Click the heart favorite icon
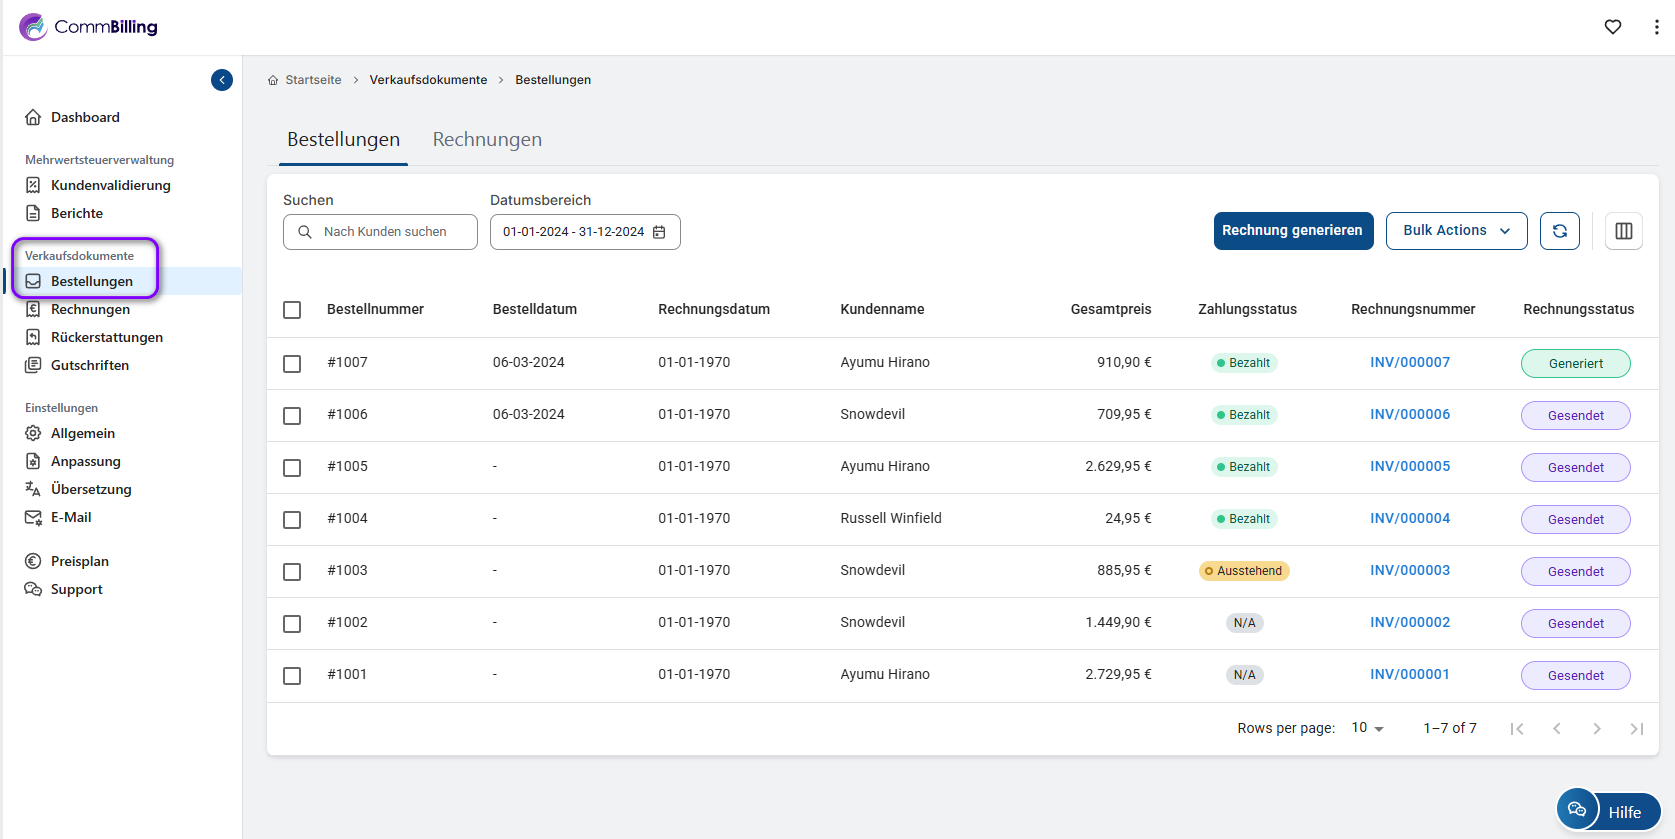Screen dimensions: 1675x839 click(1612, 27)
